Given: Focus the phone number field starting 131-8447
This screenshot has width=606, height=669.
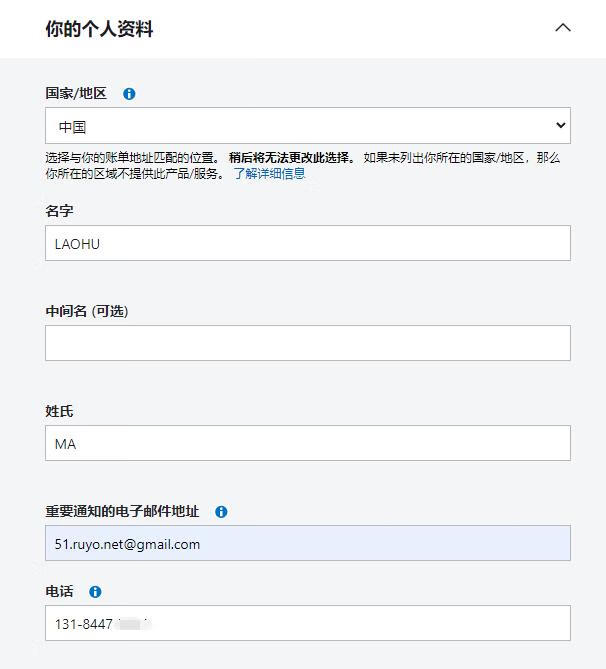Looking at the screenshot, I should 307,623.
